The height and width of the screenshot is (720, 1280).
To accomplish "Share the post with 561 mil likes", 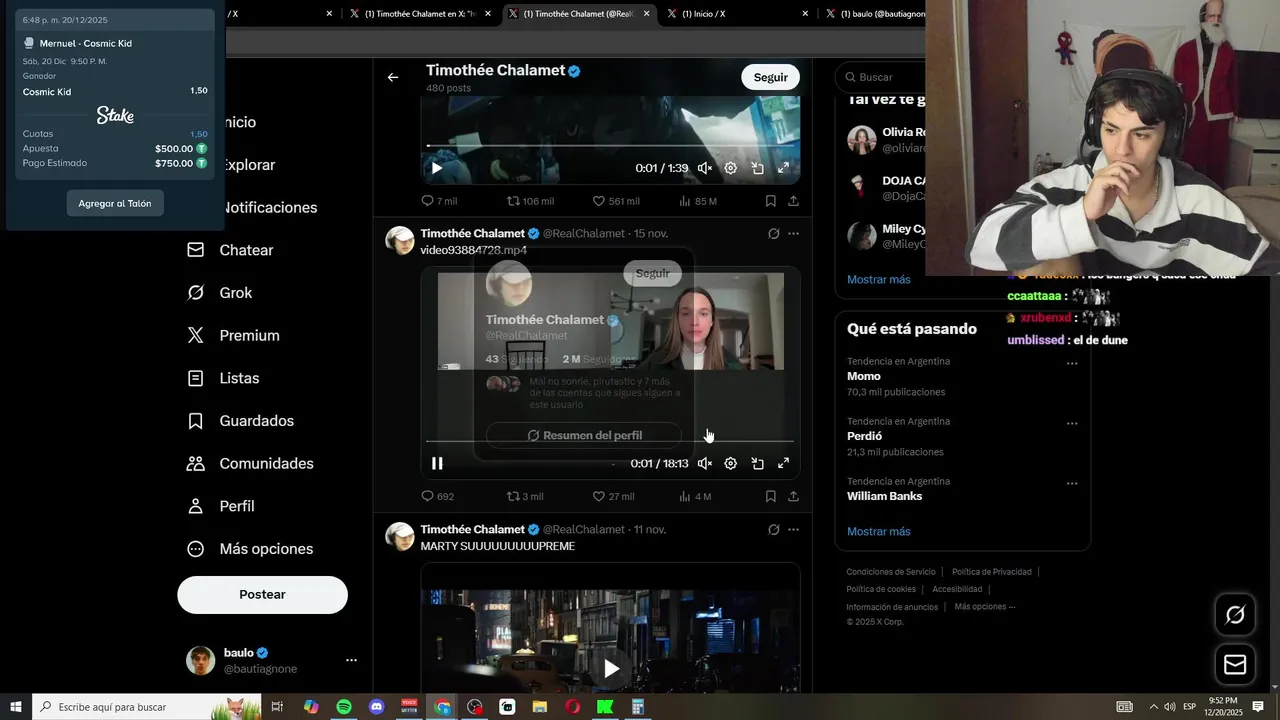I will coord(793,201).
